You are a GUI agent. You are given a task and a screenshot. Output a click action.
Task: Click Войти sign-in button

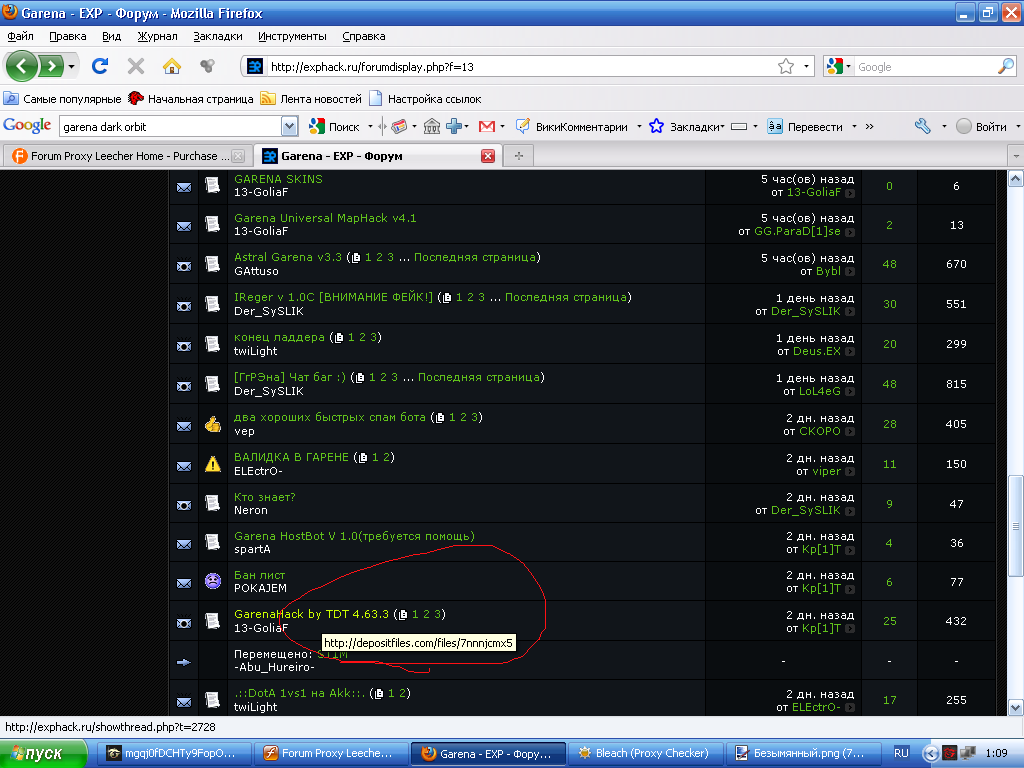(x=982, y=127)
